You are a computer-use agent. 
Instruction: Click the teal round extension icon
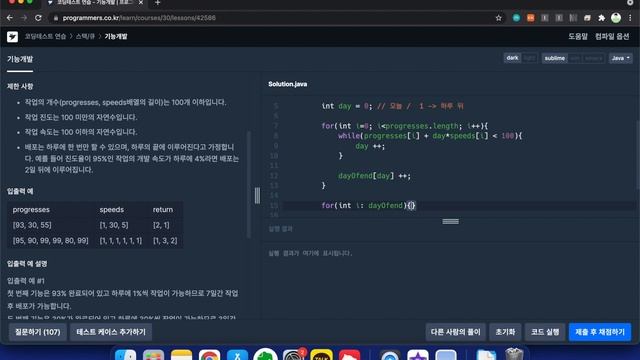pos(516,18)
